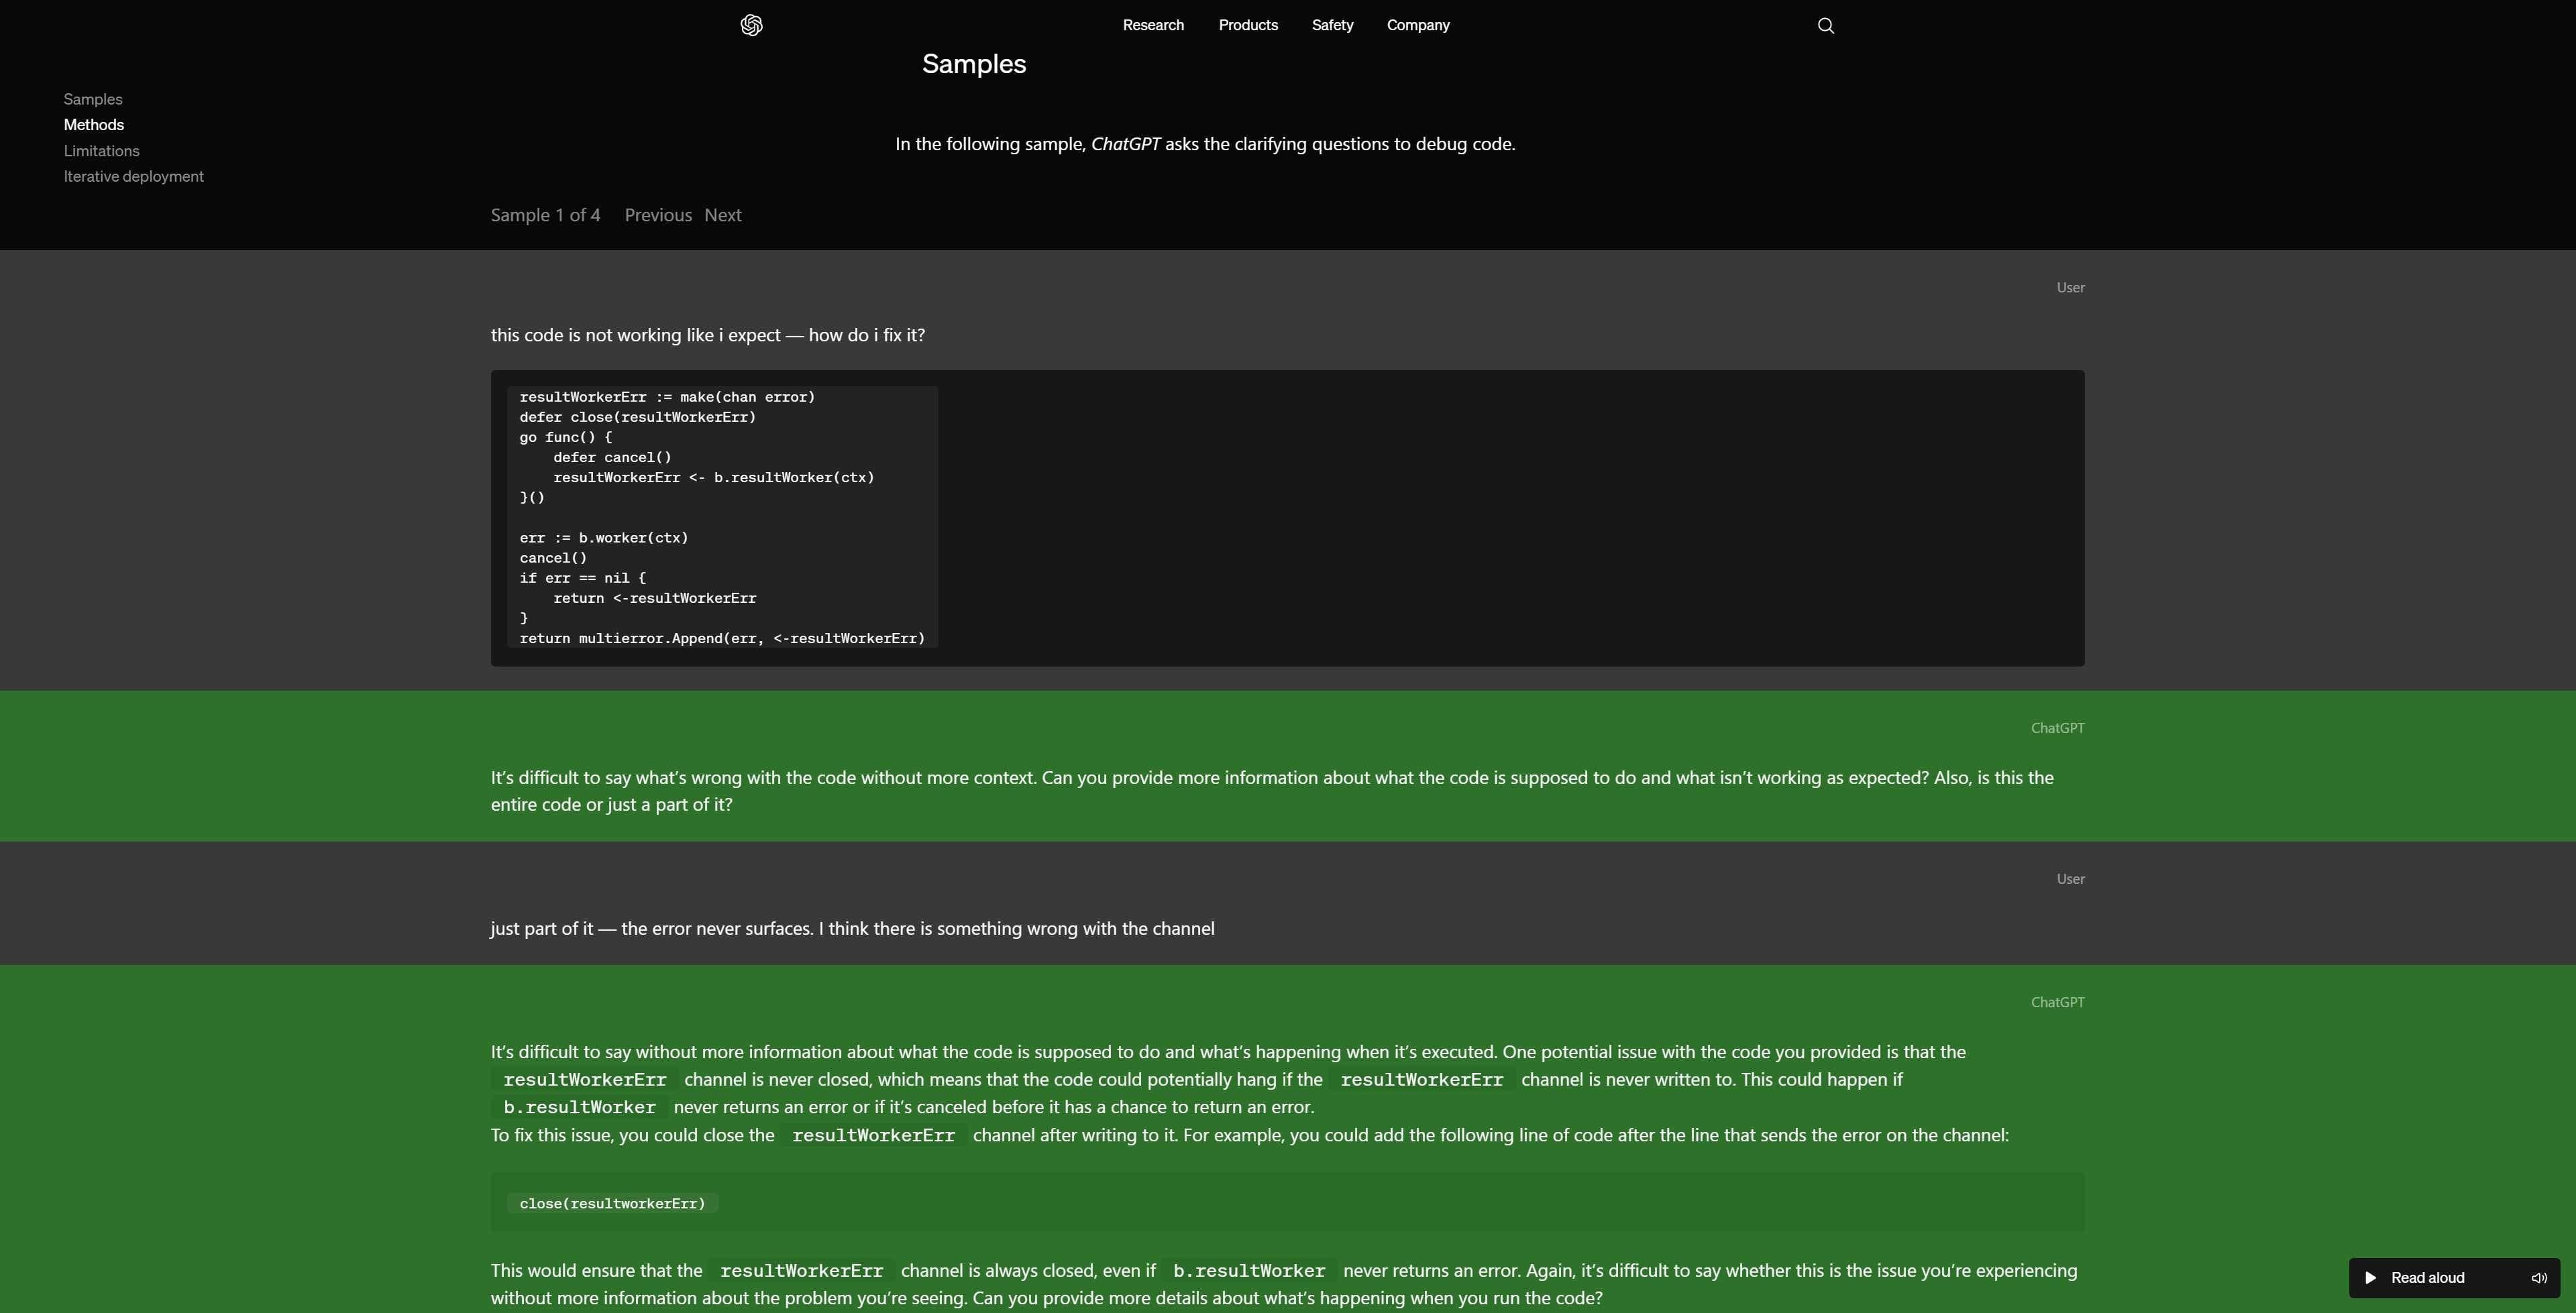
Task: Select Samples in the sidebar navigation
Action: pyautogui.click(x=92, y=99)
